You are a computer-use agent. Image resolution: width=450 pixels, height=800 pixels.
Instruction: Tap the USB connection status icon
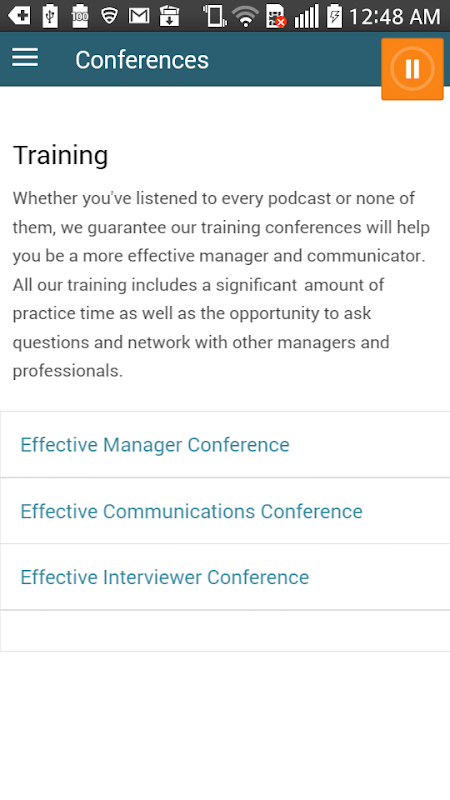[x=50, y=15]
